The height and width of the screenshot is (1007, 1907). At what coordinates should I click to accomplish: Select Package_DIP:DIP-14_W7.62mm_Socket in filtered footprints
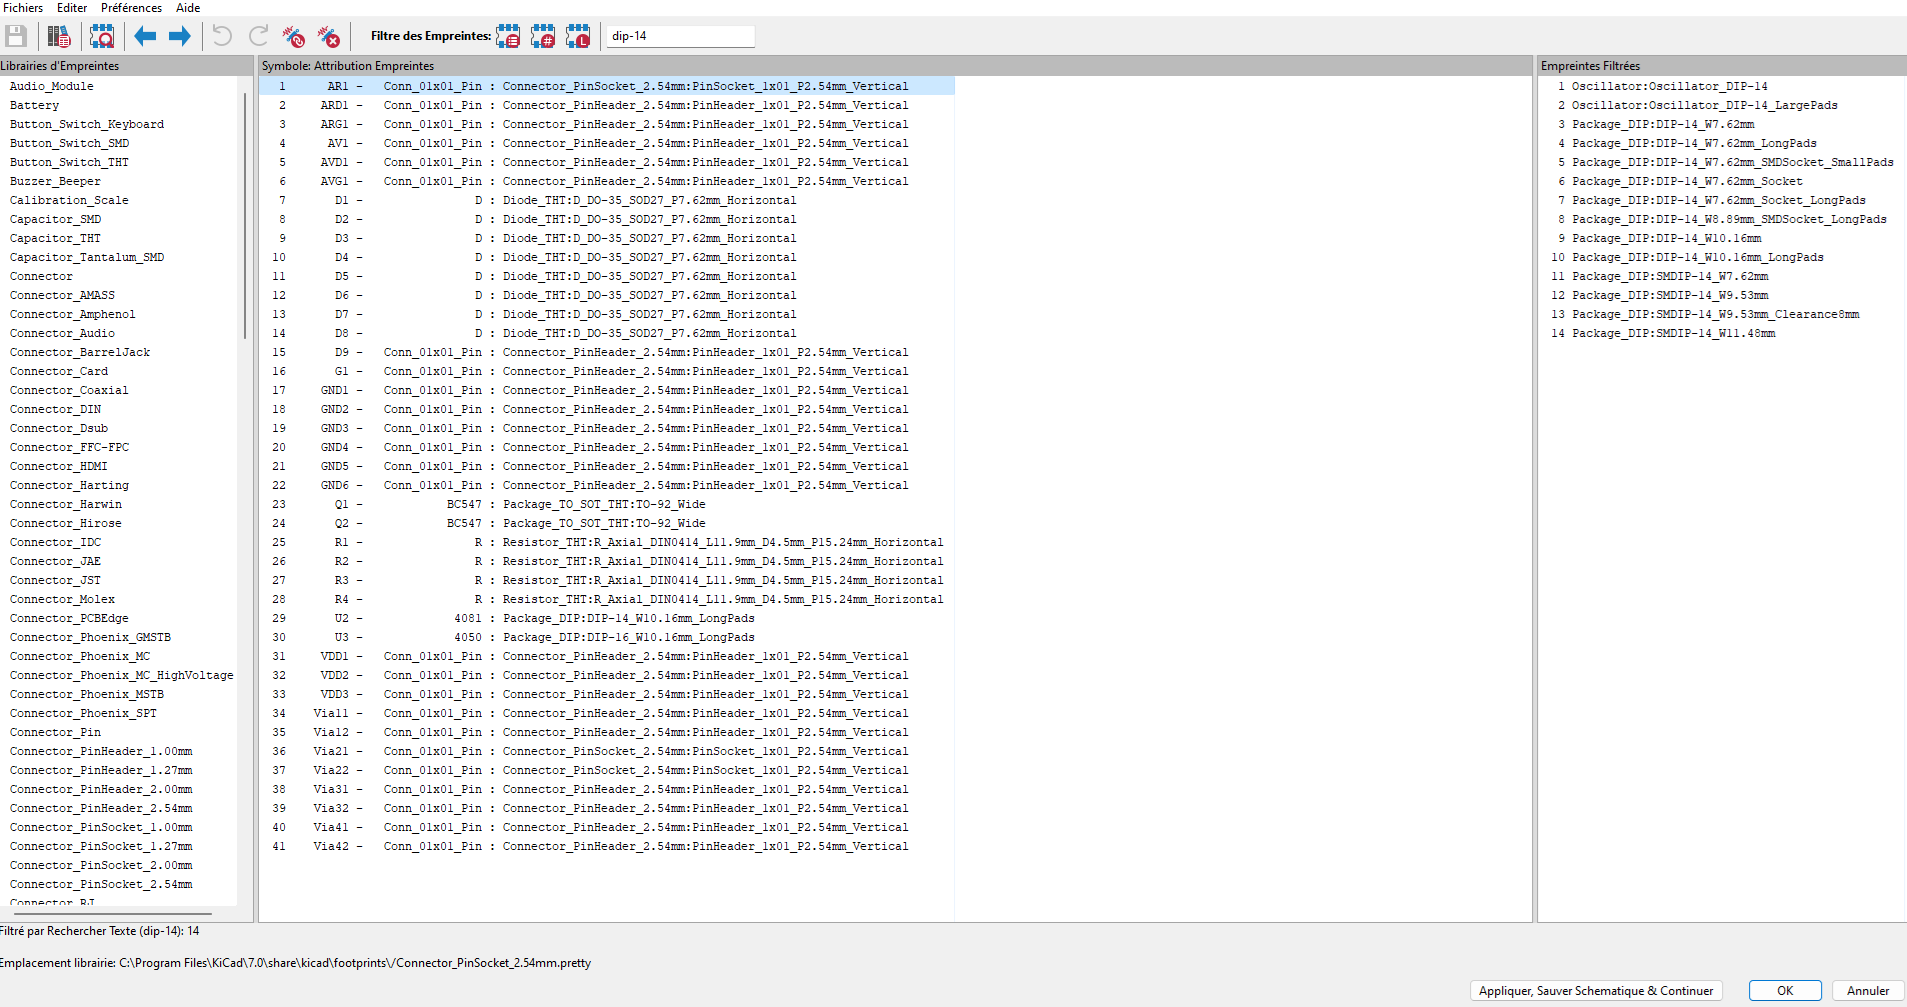tap(1686, 181)
